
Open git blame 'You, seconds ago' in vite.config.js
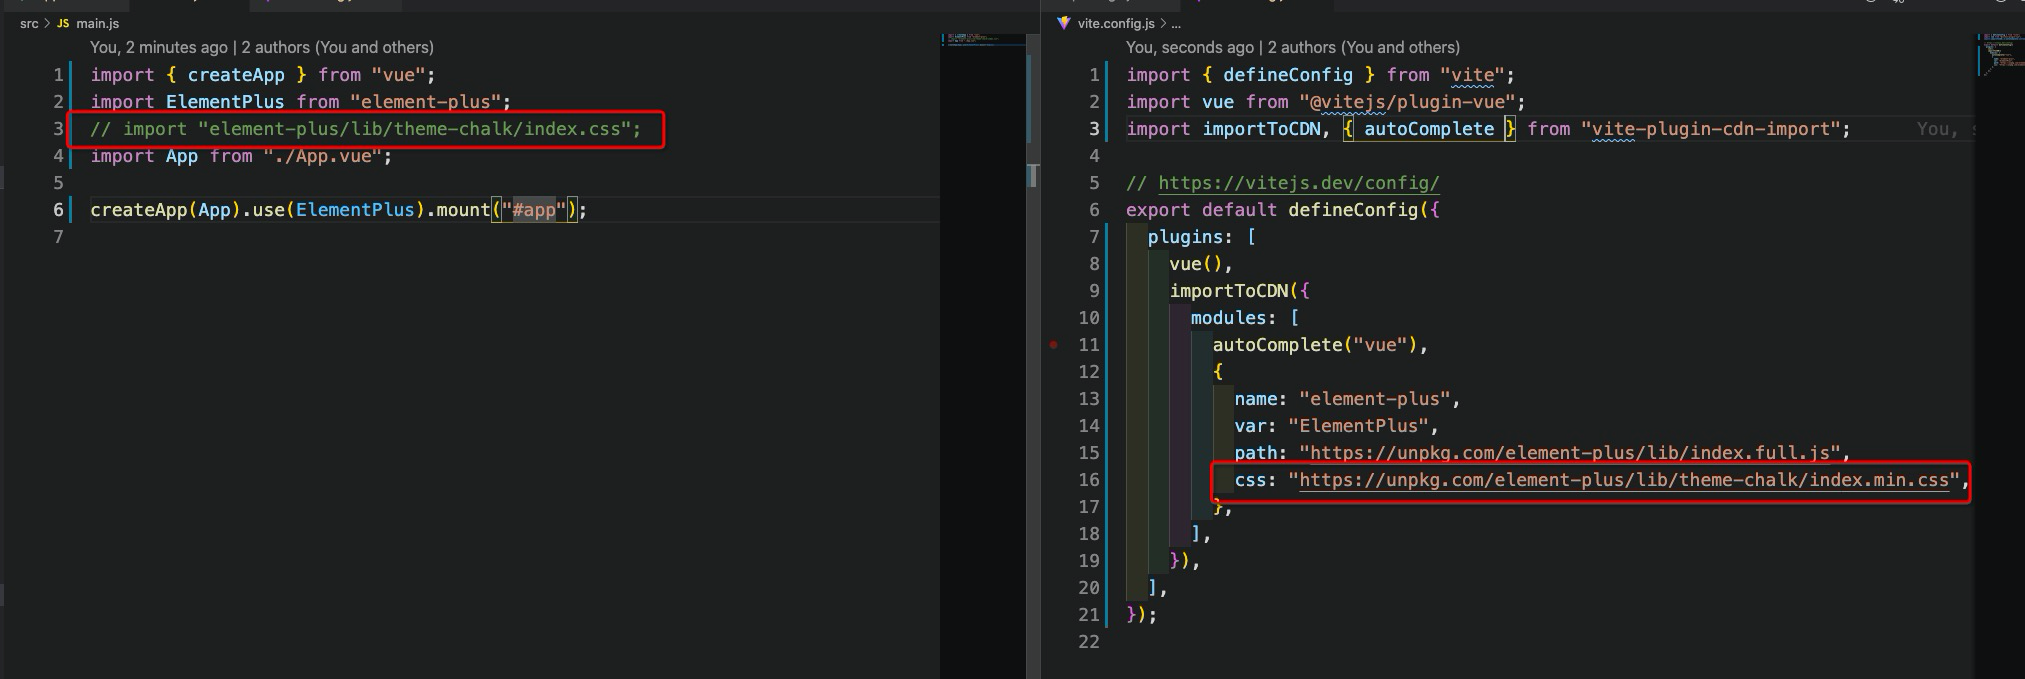tap(1190, 47)
